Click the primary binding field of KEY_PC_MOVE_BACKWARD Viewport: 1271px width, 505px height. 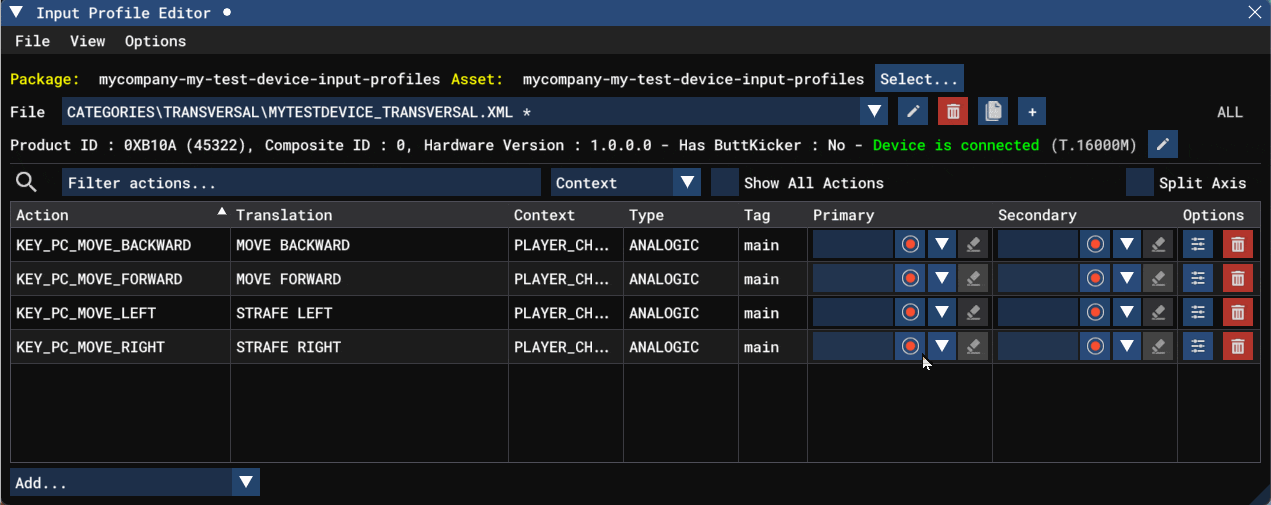click(852, 245)
